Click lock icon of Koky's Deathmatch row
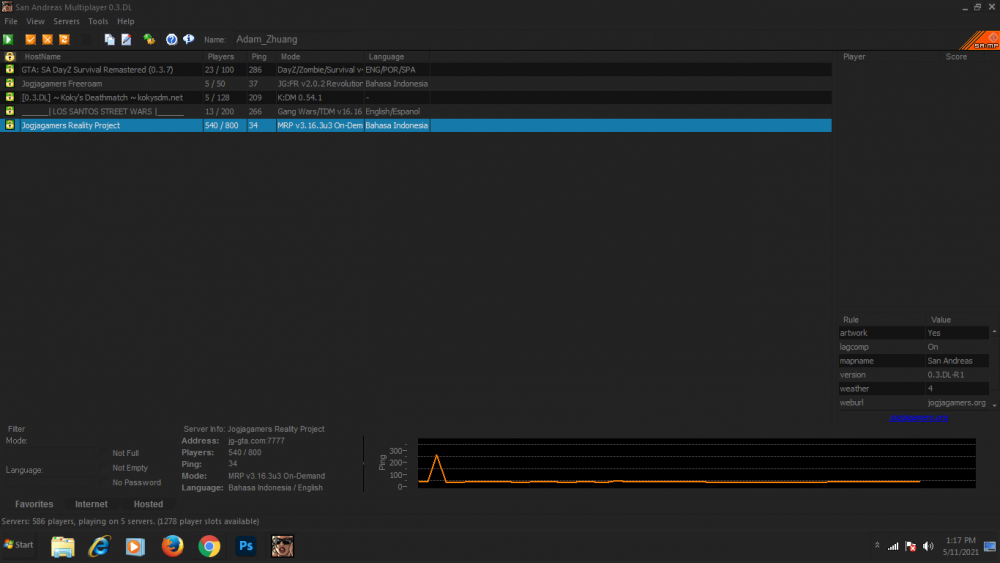Viewport: 1000px width, 563px height. (x=10, y=97)
